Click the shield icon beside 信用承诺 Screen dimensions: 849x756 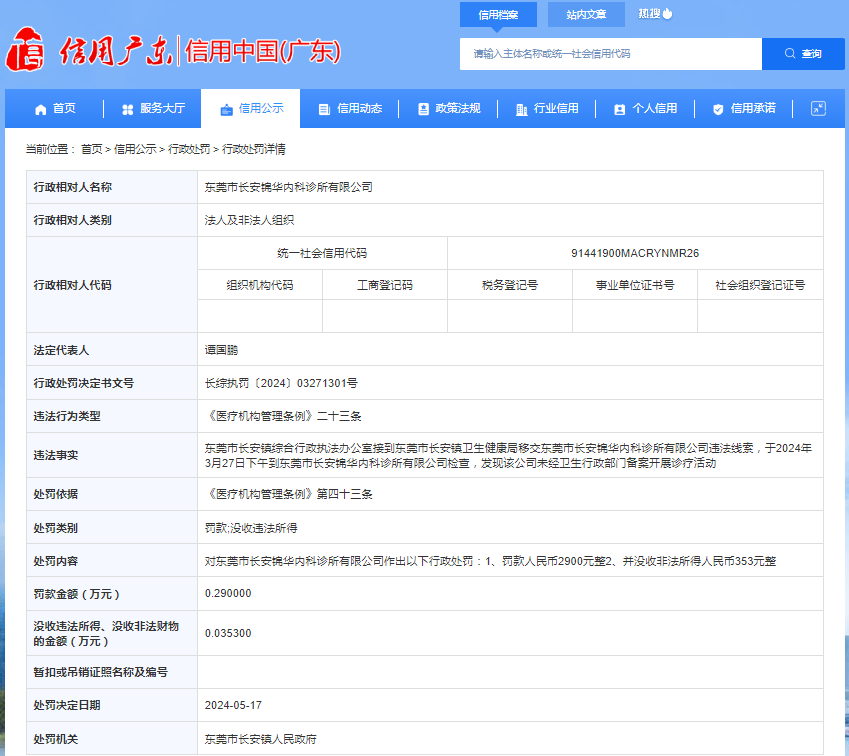718,109
